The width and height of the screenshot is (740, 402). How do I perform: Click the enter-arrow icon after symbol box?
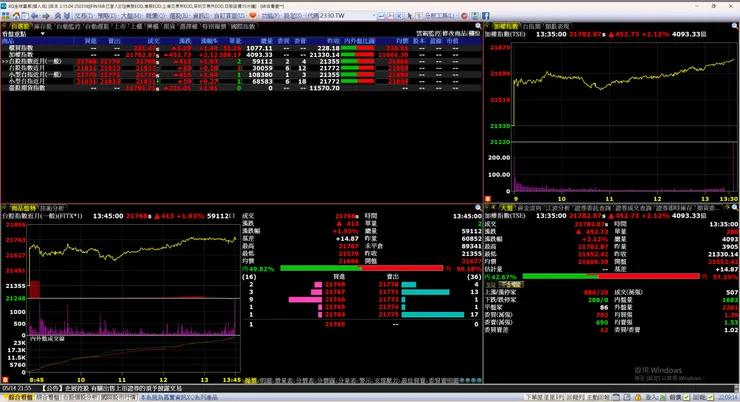(x=381, y=16)
